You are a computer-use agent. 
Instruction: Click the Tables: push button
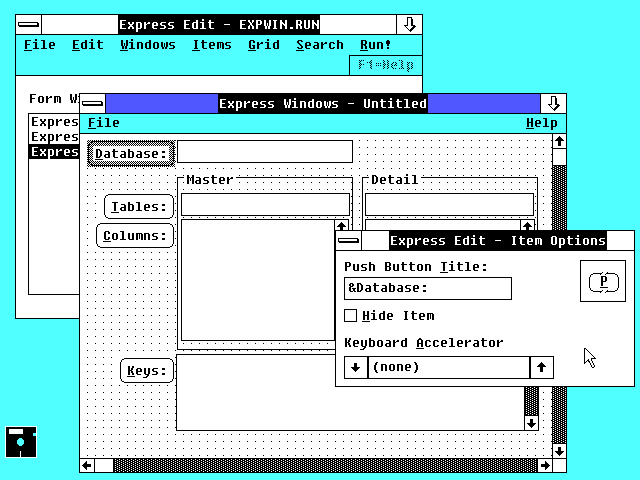pos(139,207)
